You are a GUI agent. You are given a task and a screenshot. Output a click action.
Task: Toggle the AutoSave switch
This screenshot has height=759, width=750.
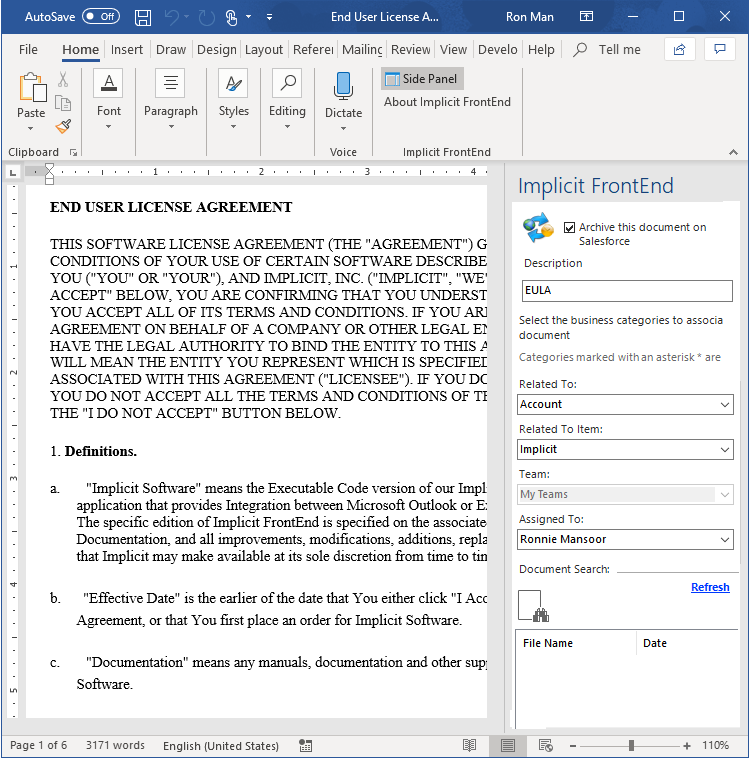pyautogui.click(x=100, y=17)
